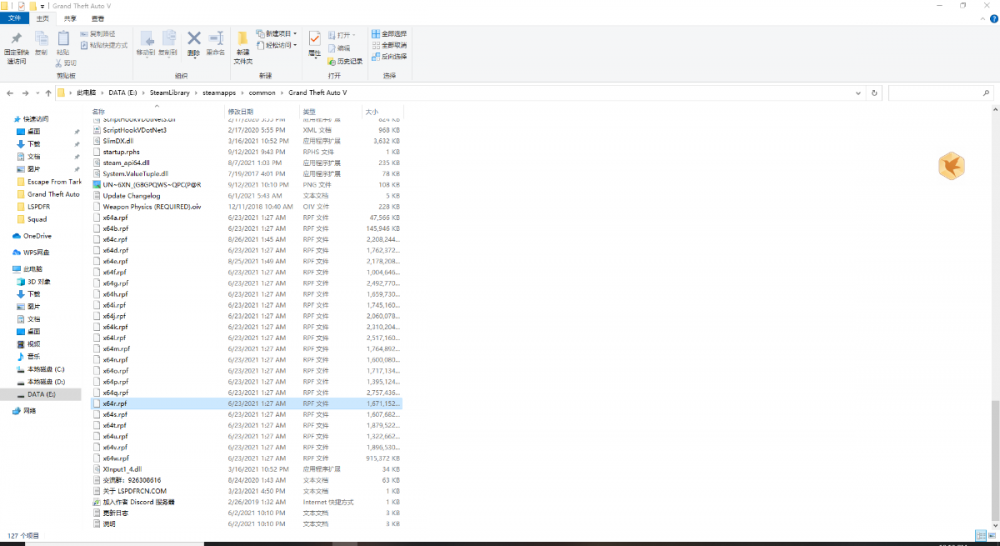Screen dimensions: 1000x546
Task: Click the 复制到 (copy to) icon
Action: click(168, 39)
